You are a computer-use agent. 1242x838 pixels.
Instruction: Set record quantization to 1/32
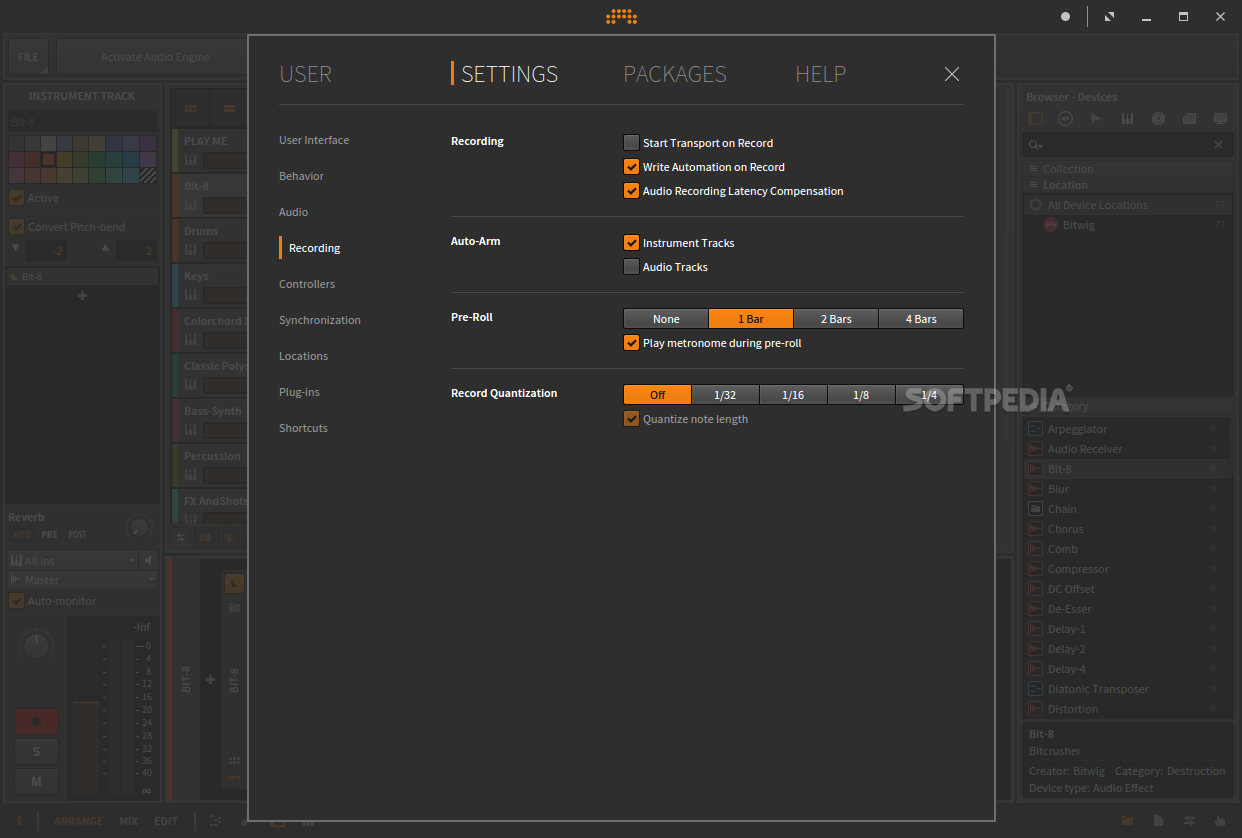[x=725, y=395]
